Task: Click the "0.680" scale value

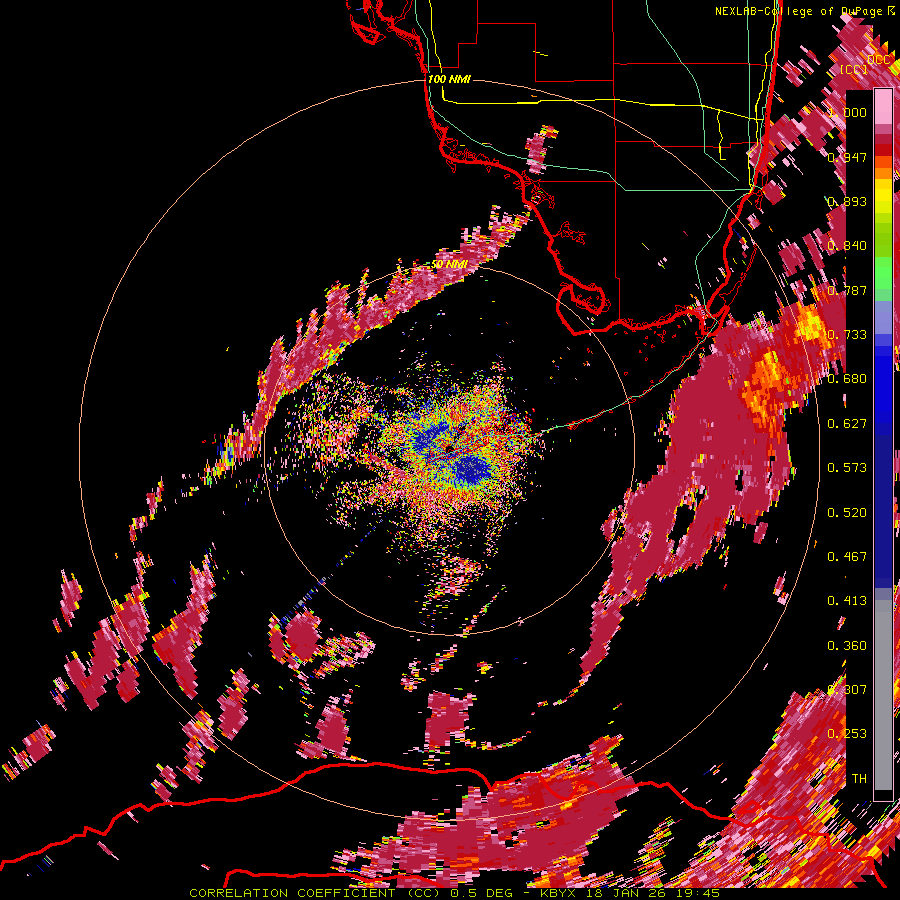Action: (x=847, y=379)
